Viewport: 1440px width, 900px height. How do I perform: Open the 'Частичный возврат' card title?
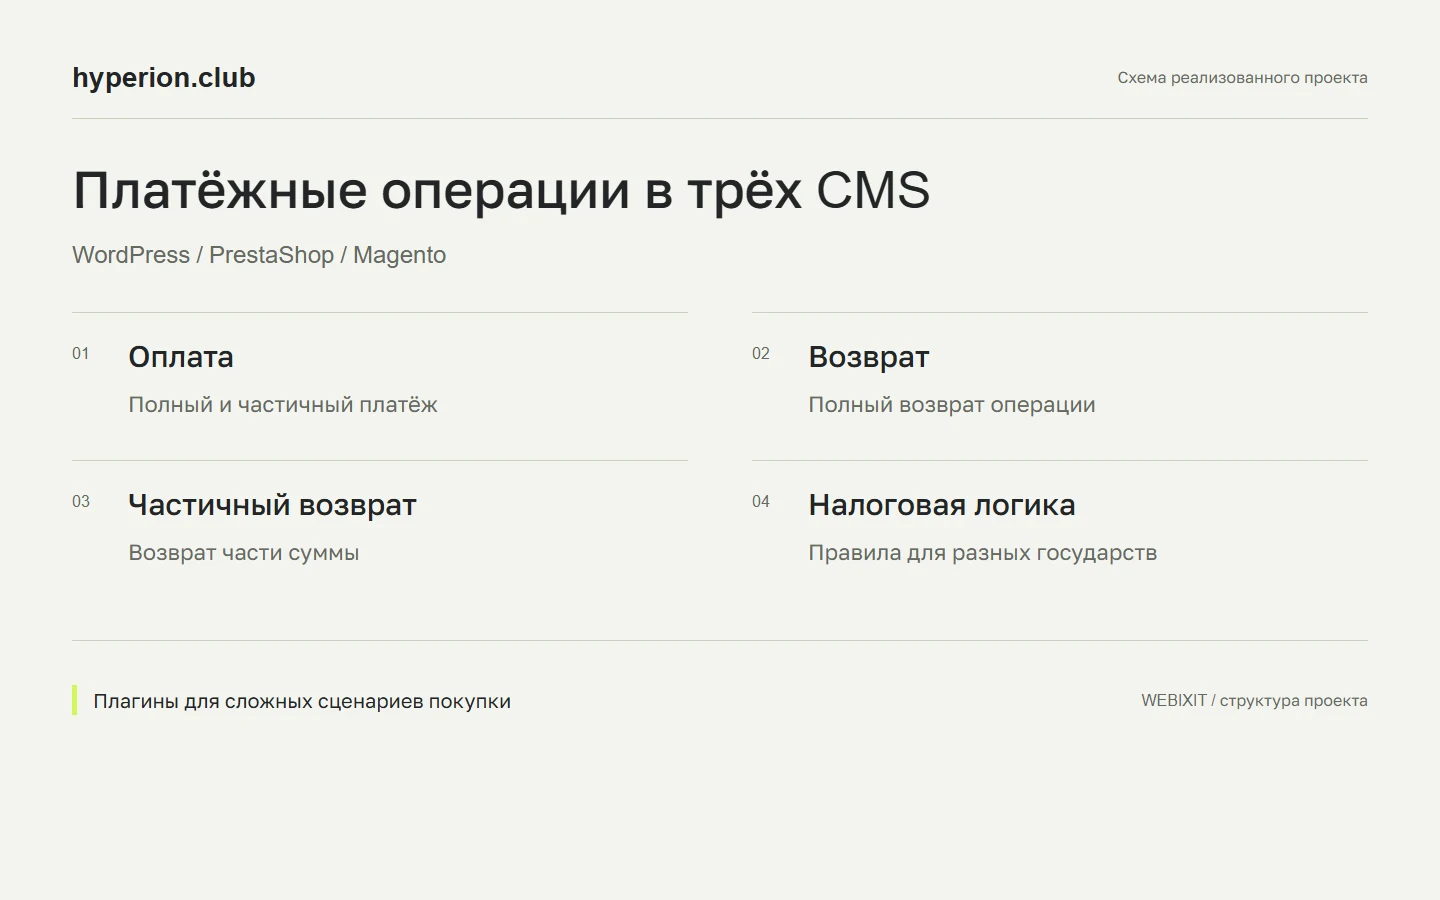pos(272,505)
